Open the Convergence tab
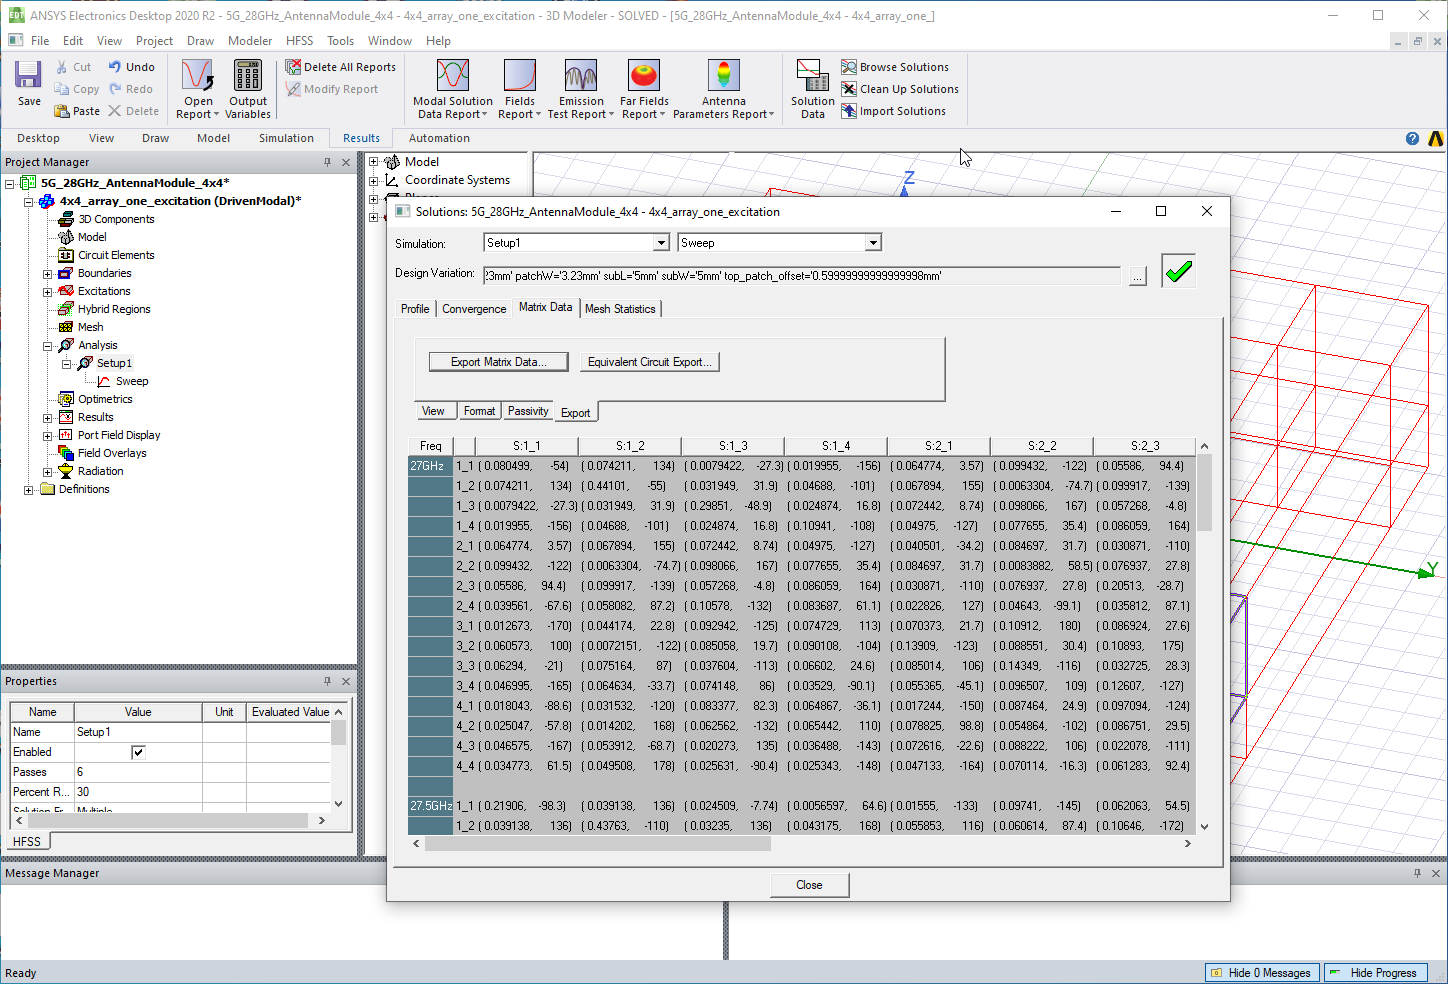The width and height of the screenshot is (1448, 984). [x=474, y=309]
